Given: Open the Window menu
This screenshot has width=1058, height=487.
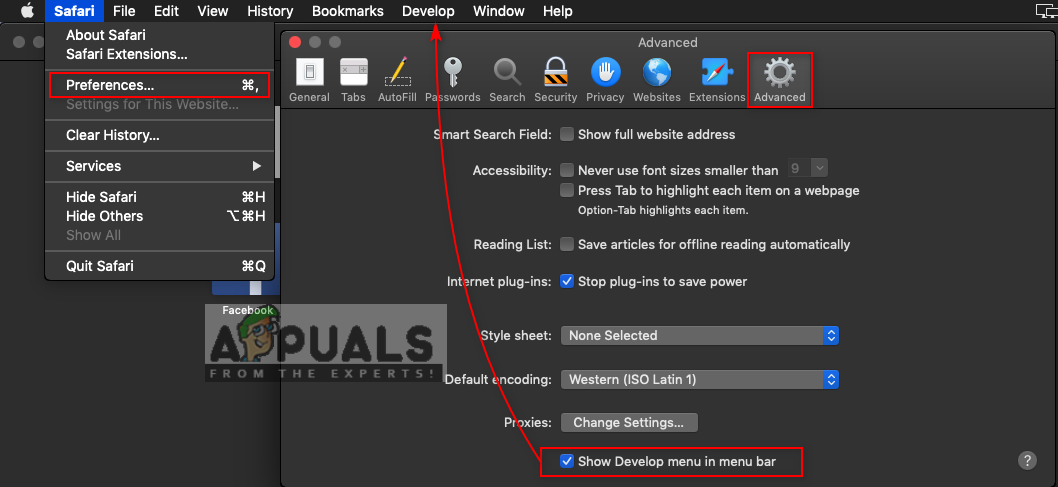Looking at the screenshot, I should pyautogui.click(x=499, y=11).
